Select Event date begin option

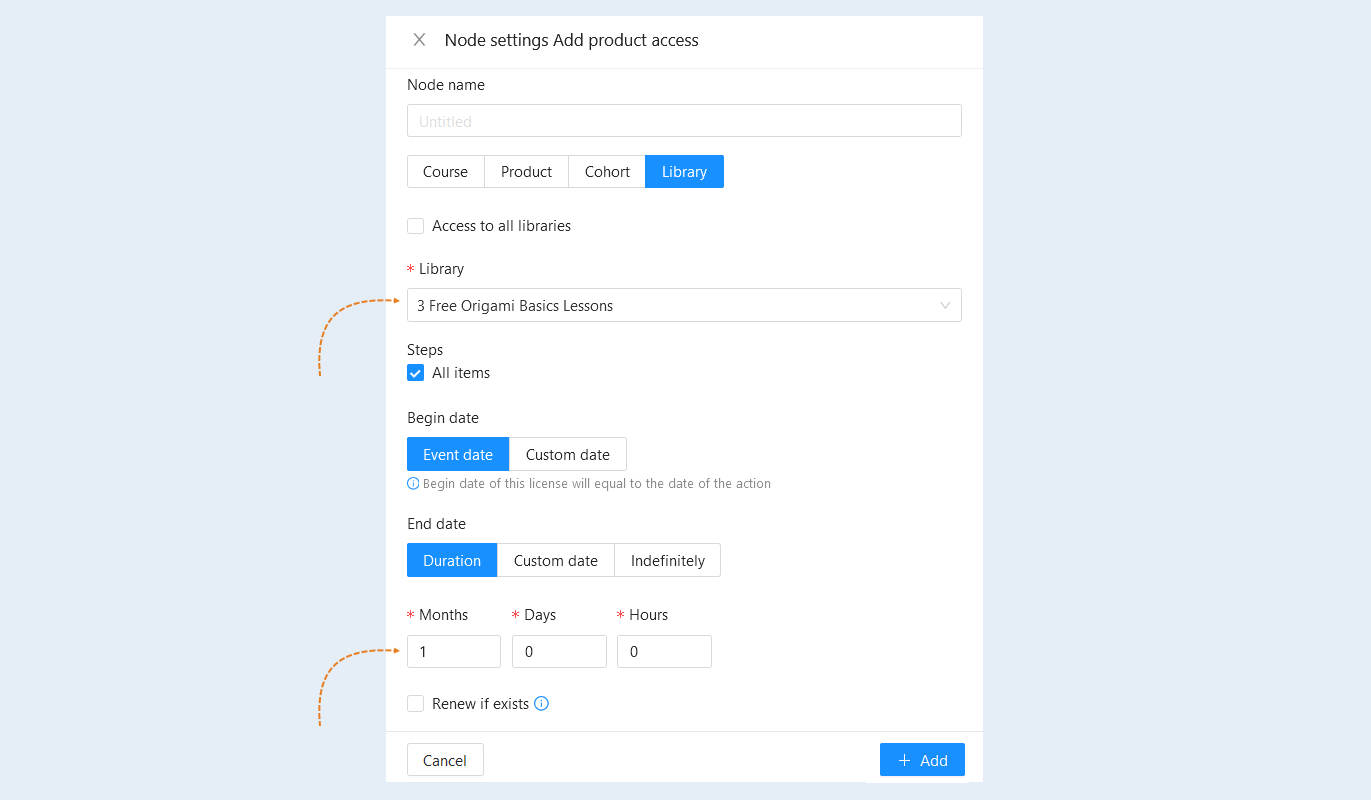click(458, 454)
